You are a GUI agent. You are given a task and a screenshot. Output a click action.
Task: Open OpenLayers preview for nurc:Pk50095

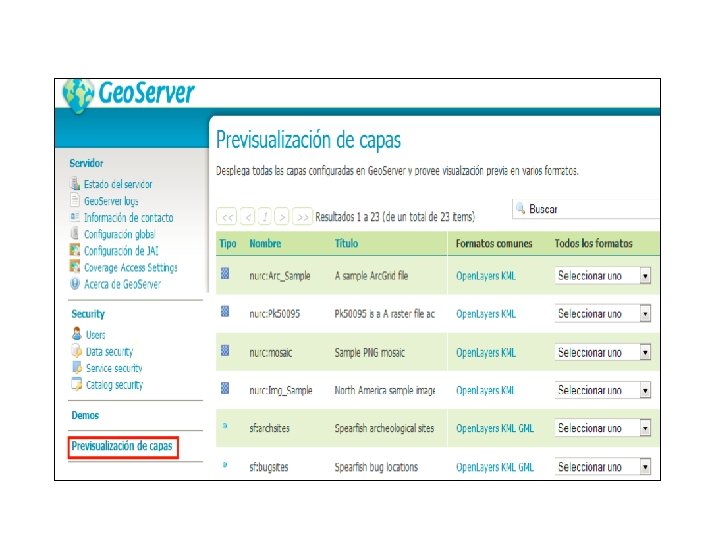click(x=478, y=314)
